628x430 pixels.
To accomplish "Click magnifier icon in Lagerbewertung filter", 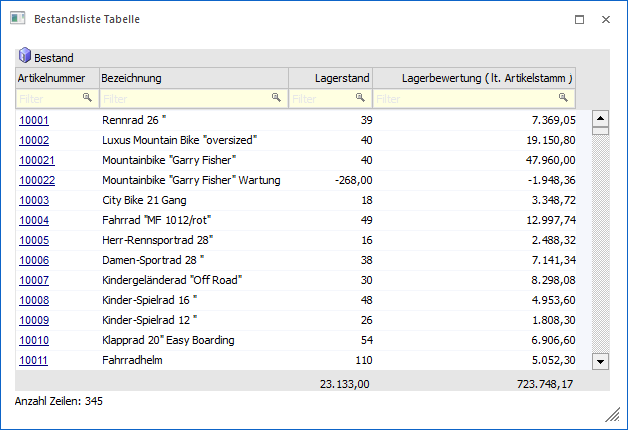I will click(564, 98).
